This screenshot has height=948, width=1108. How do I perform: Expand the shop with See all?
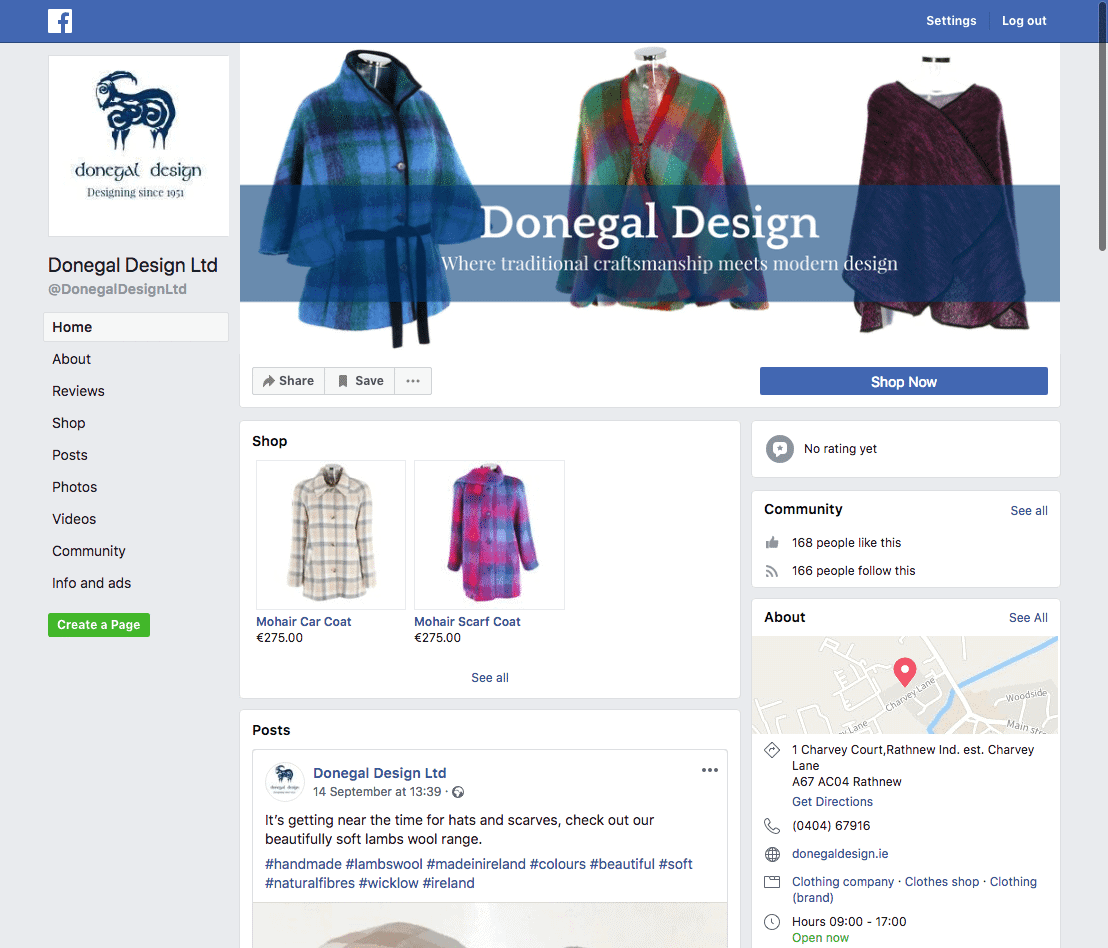490,678
